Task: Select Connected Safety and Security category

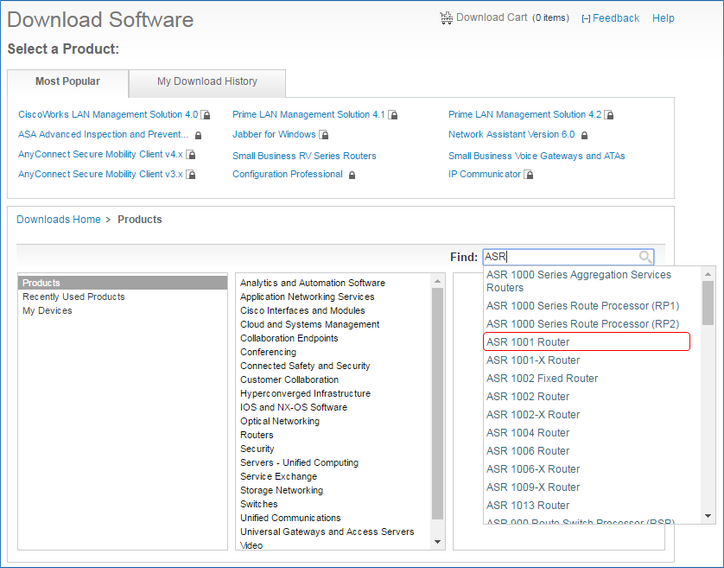Action: click(305, 366)
